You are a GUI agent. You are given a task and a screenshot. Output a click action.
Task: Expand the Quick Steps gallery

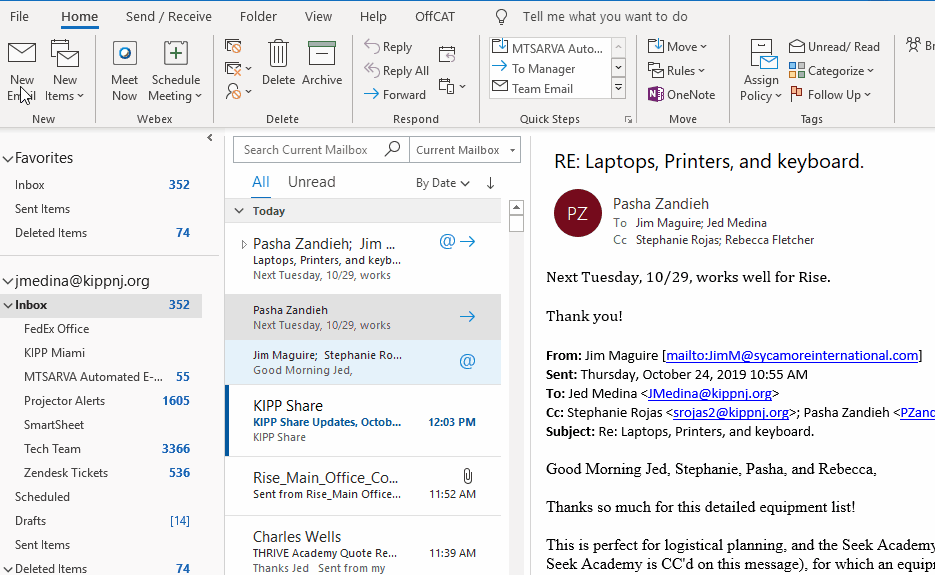618,89
